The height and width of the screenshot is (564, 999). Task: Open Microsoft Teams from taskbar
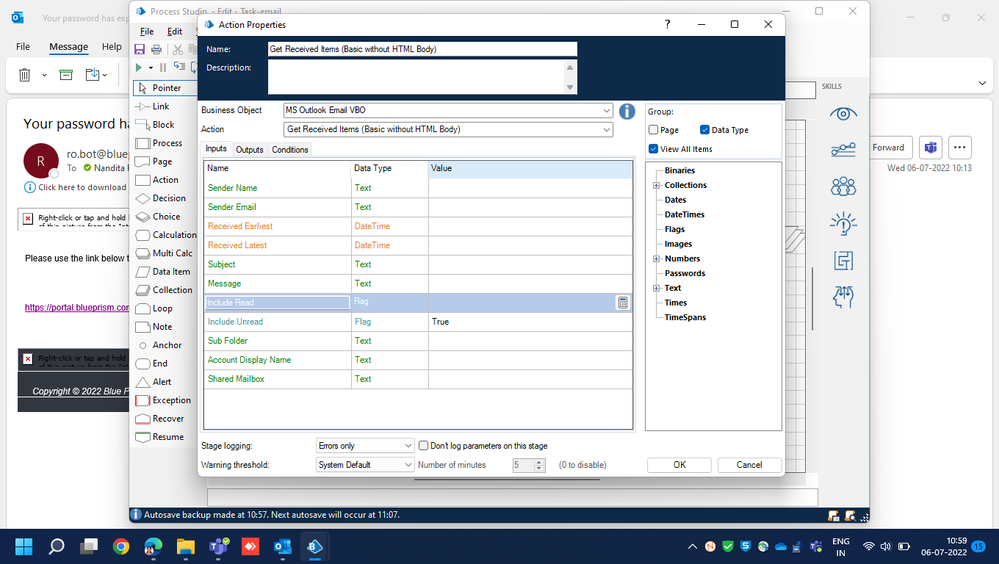pos(217,546)
